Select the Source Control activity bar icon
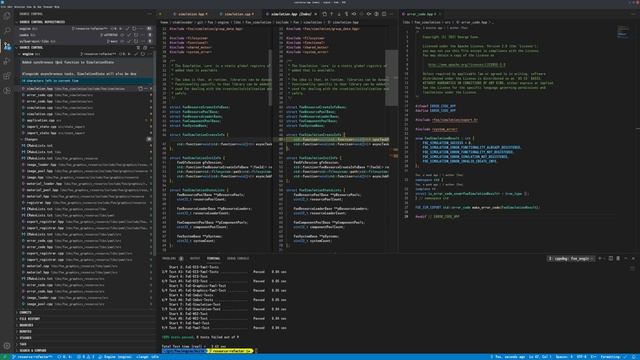This screenshot has width=640, height=360. pyautogui.click(x=7, y=46)
